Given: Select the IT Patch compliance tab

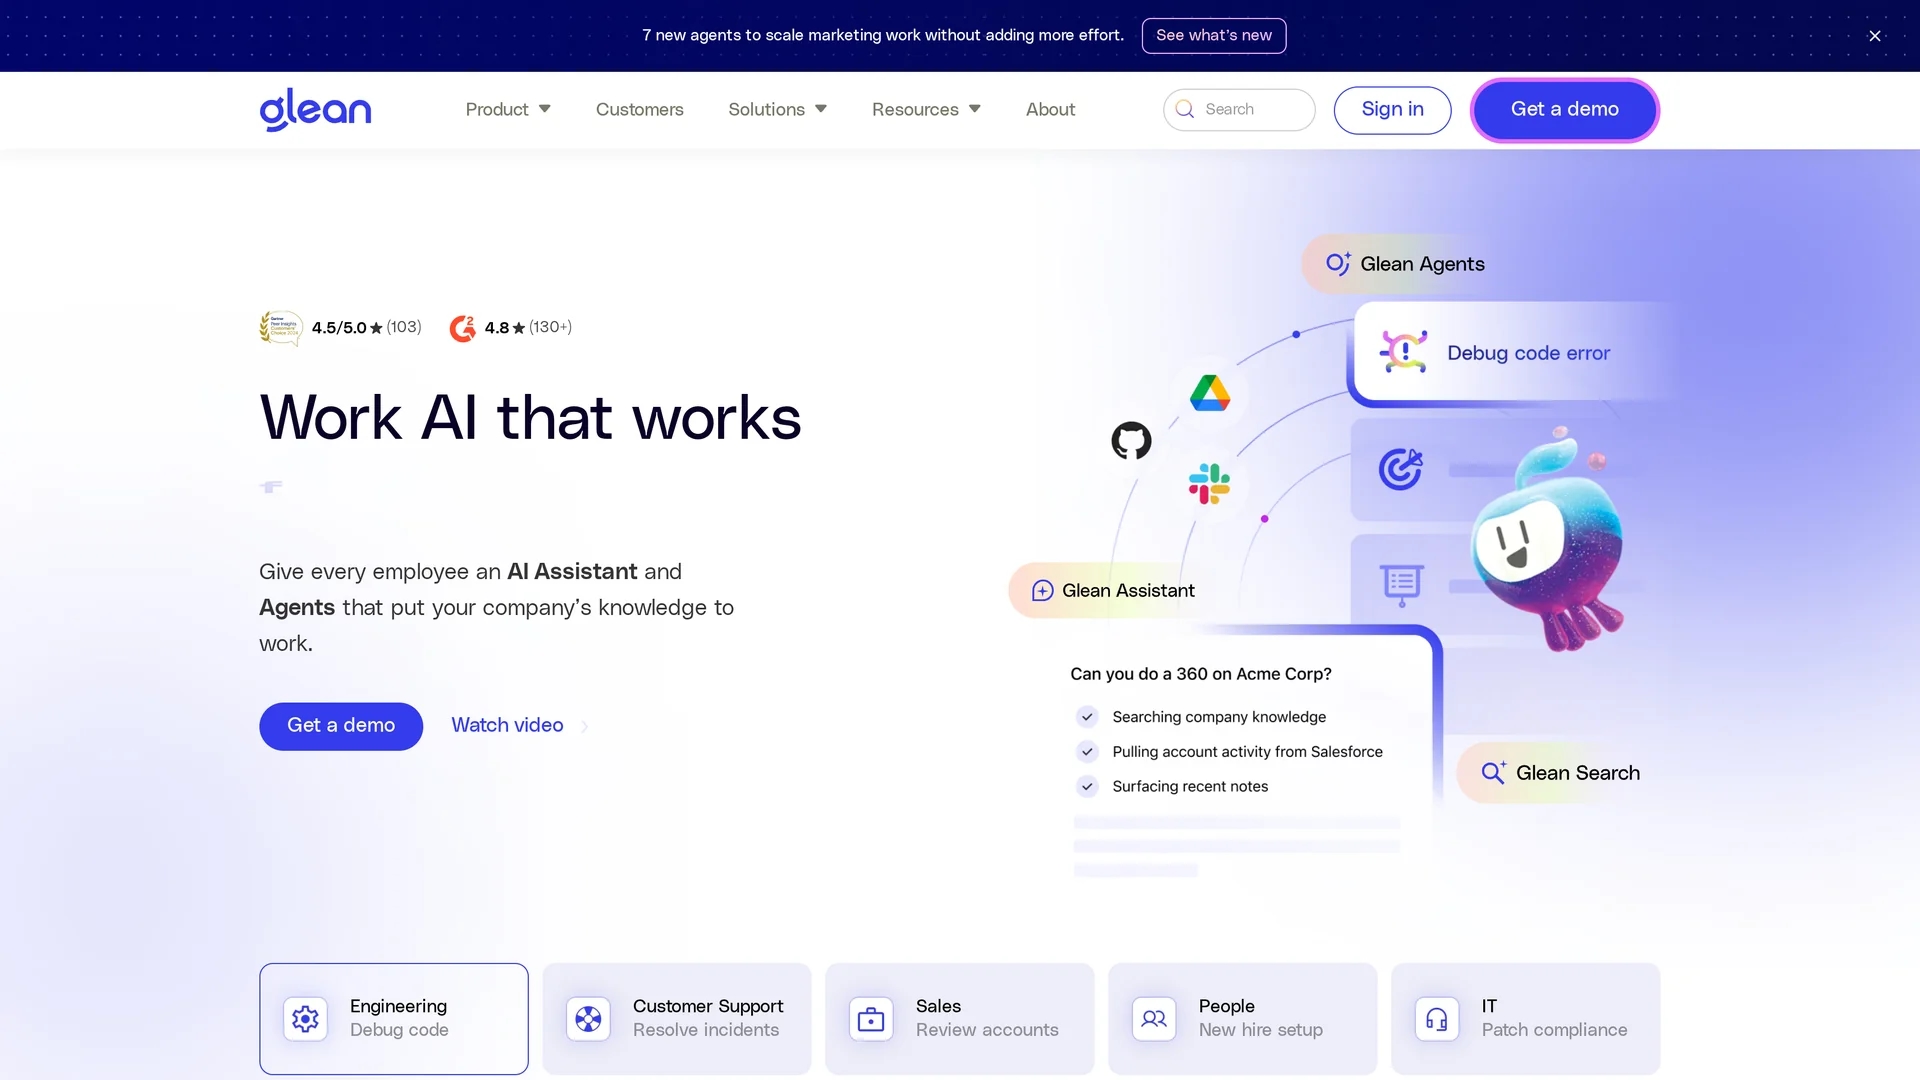Looking at the screenshot, I should [x=1526, y=1019].
